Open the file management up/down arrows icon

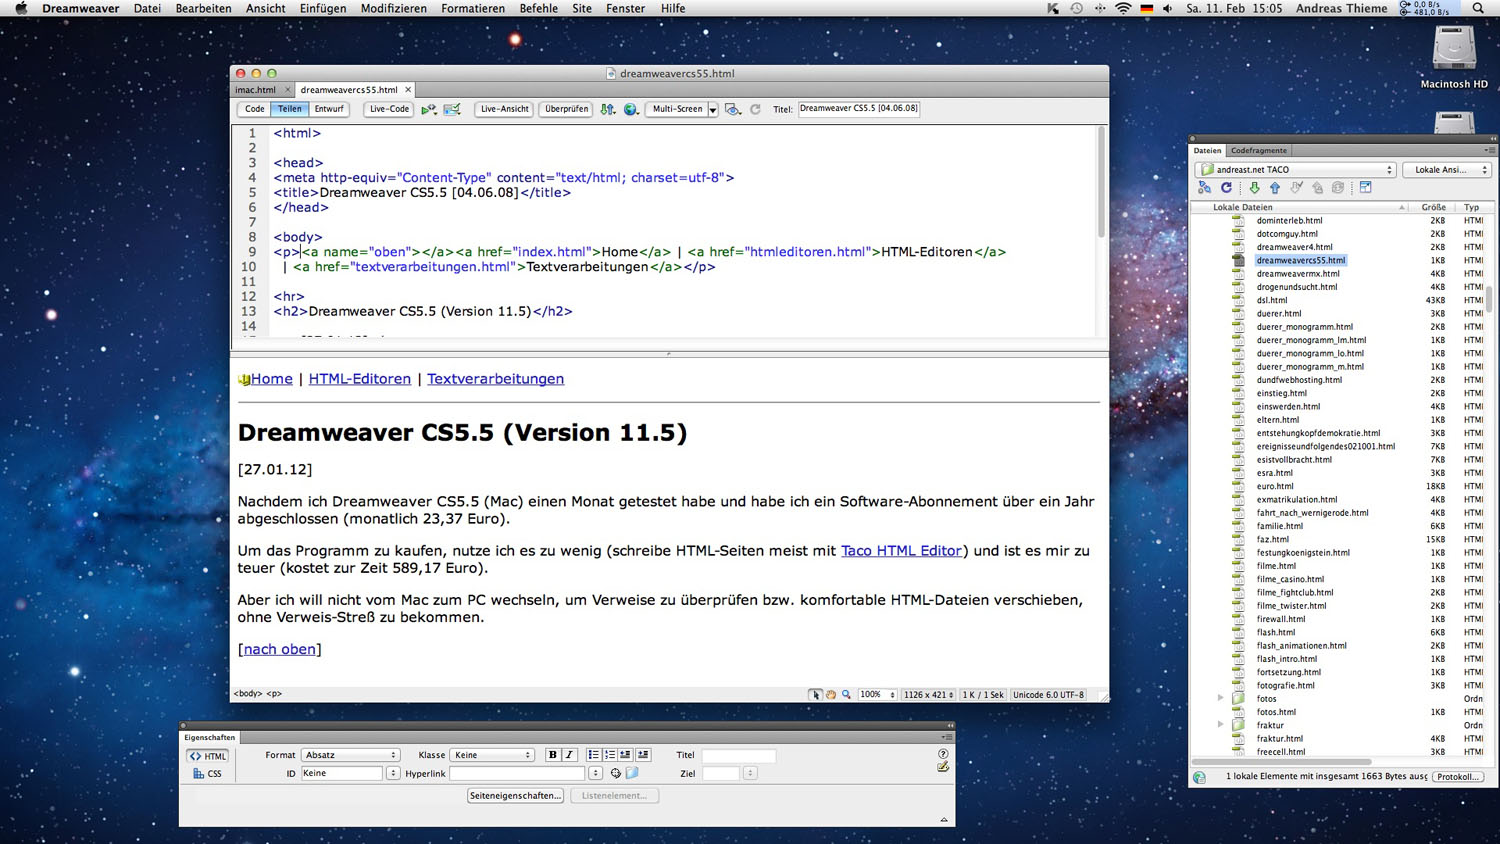click(x=607, y=109)
